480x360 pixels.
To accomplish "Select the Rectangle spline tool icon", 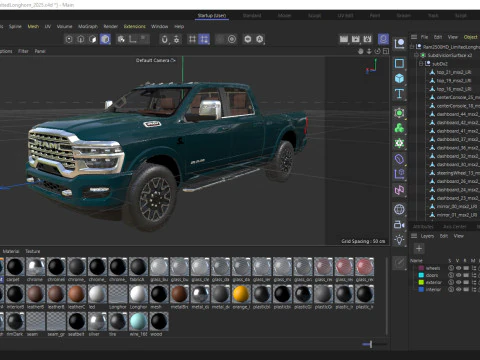I will pos(399,63).
